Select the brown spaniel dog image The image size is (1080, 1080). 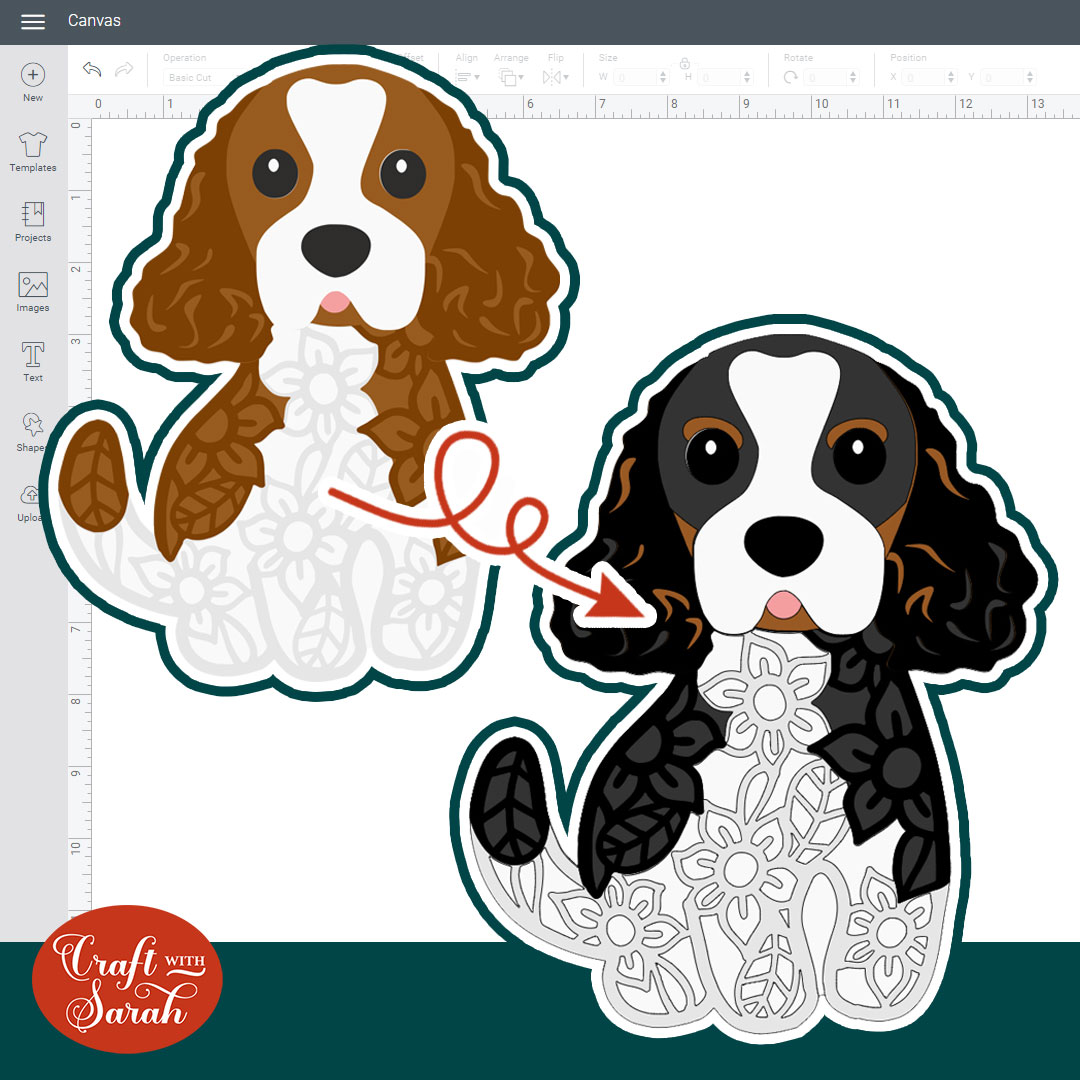point(310,372)
